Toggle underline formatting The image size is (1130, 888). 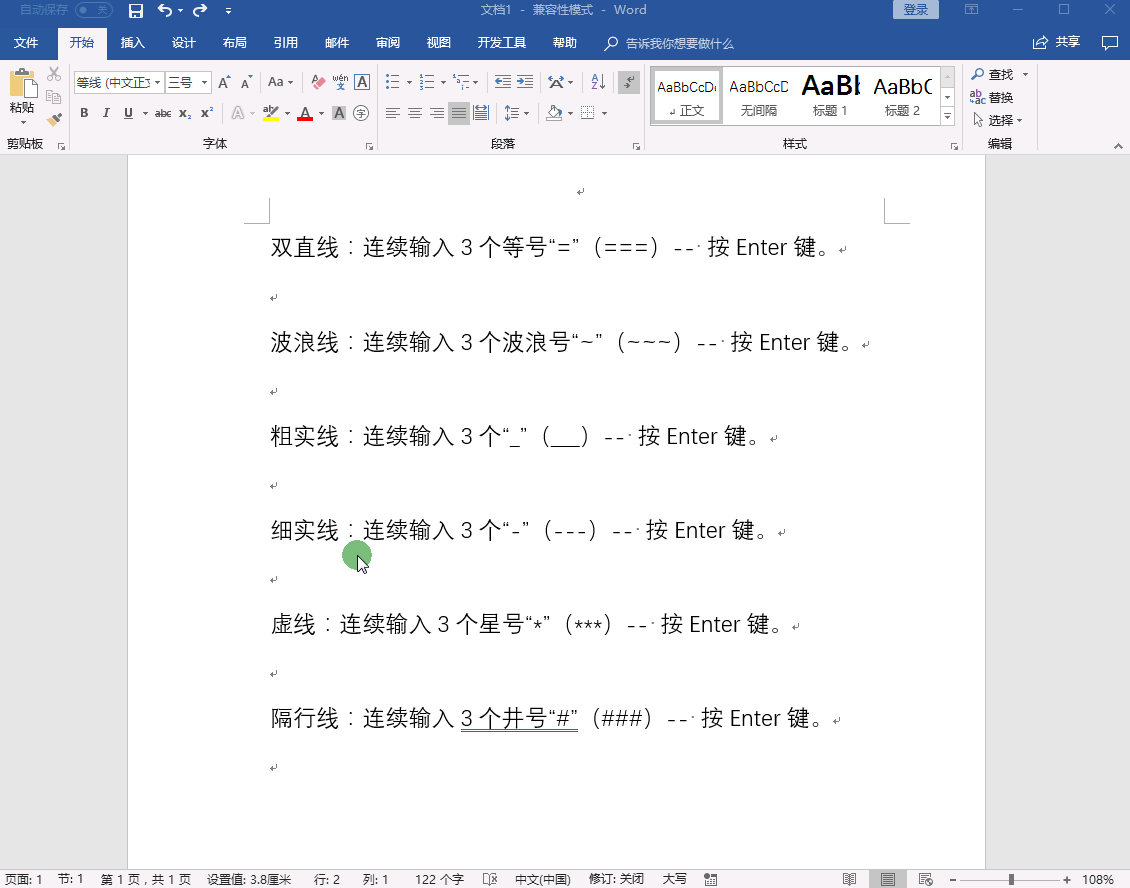[x=128, y=113]
